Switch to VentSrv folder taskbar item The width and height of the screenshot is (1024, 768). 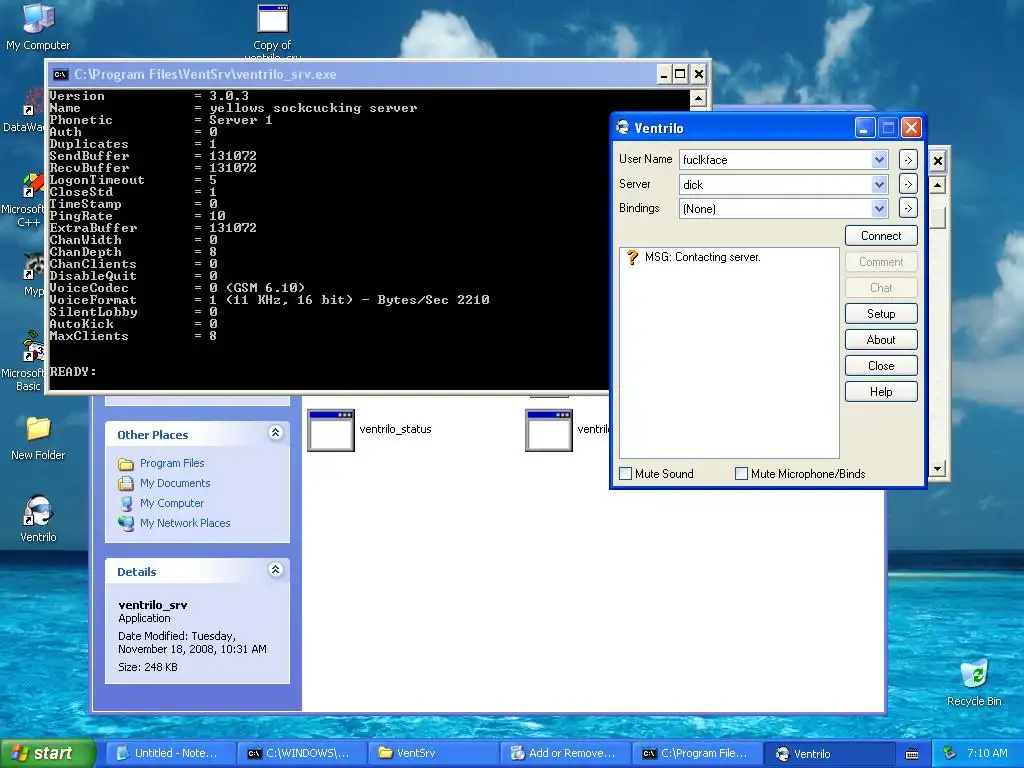pos(432,753)
